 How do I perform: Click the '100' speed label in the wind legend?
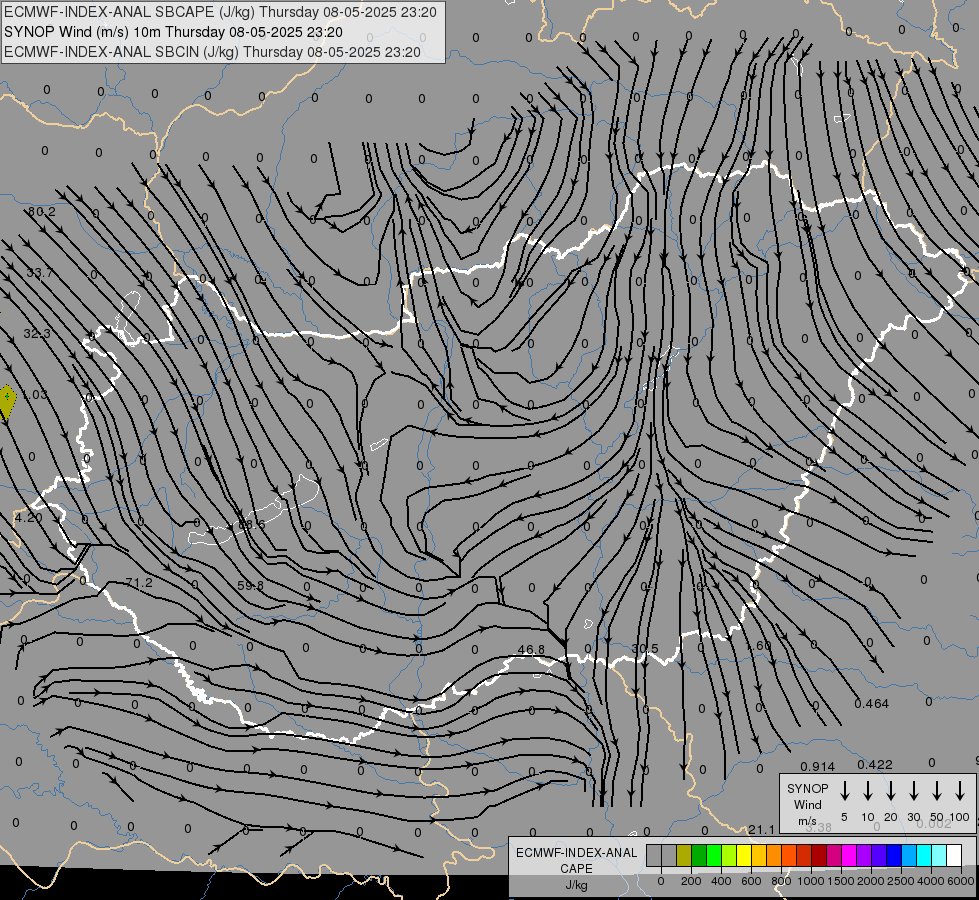click(x=960, y=817)
